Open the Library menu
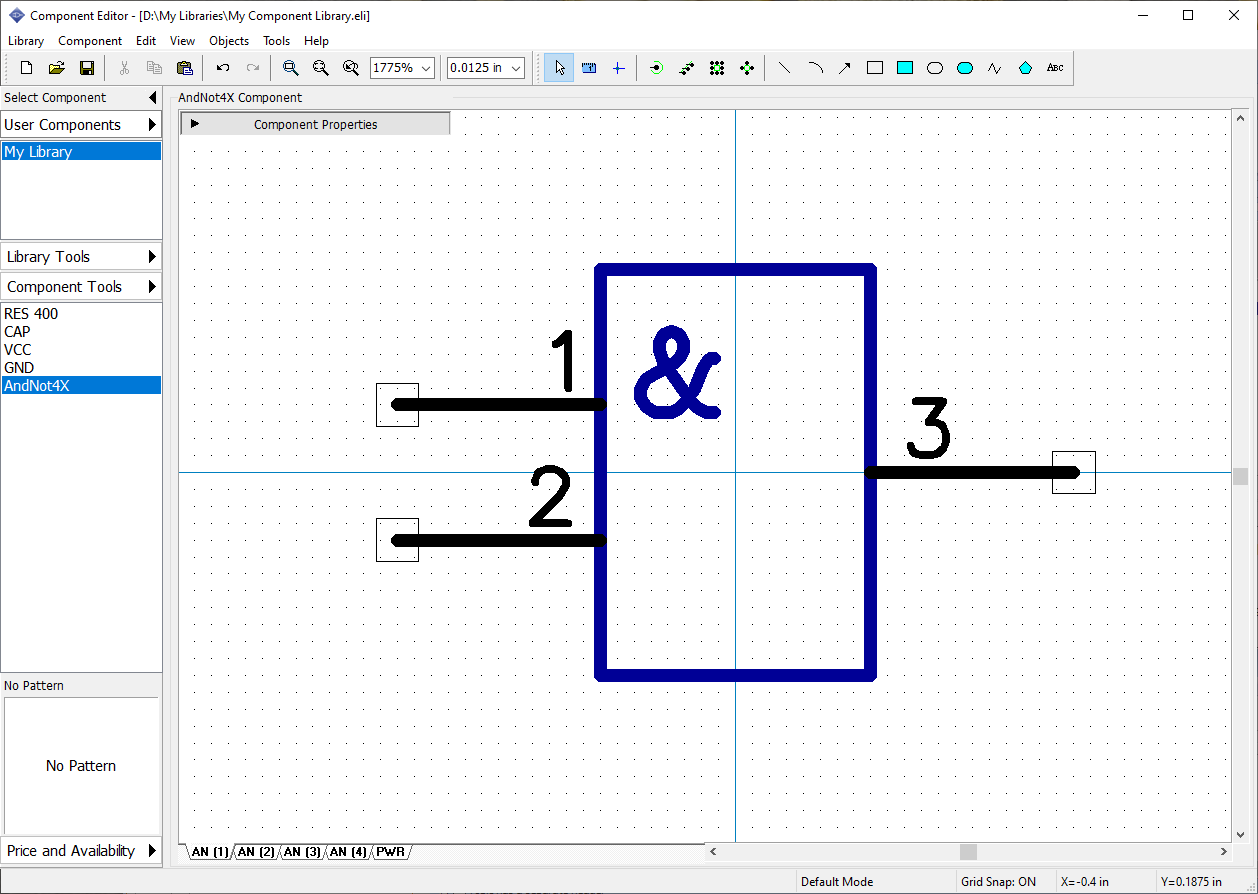 [26, 41]
